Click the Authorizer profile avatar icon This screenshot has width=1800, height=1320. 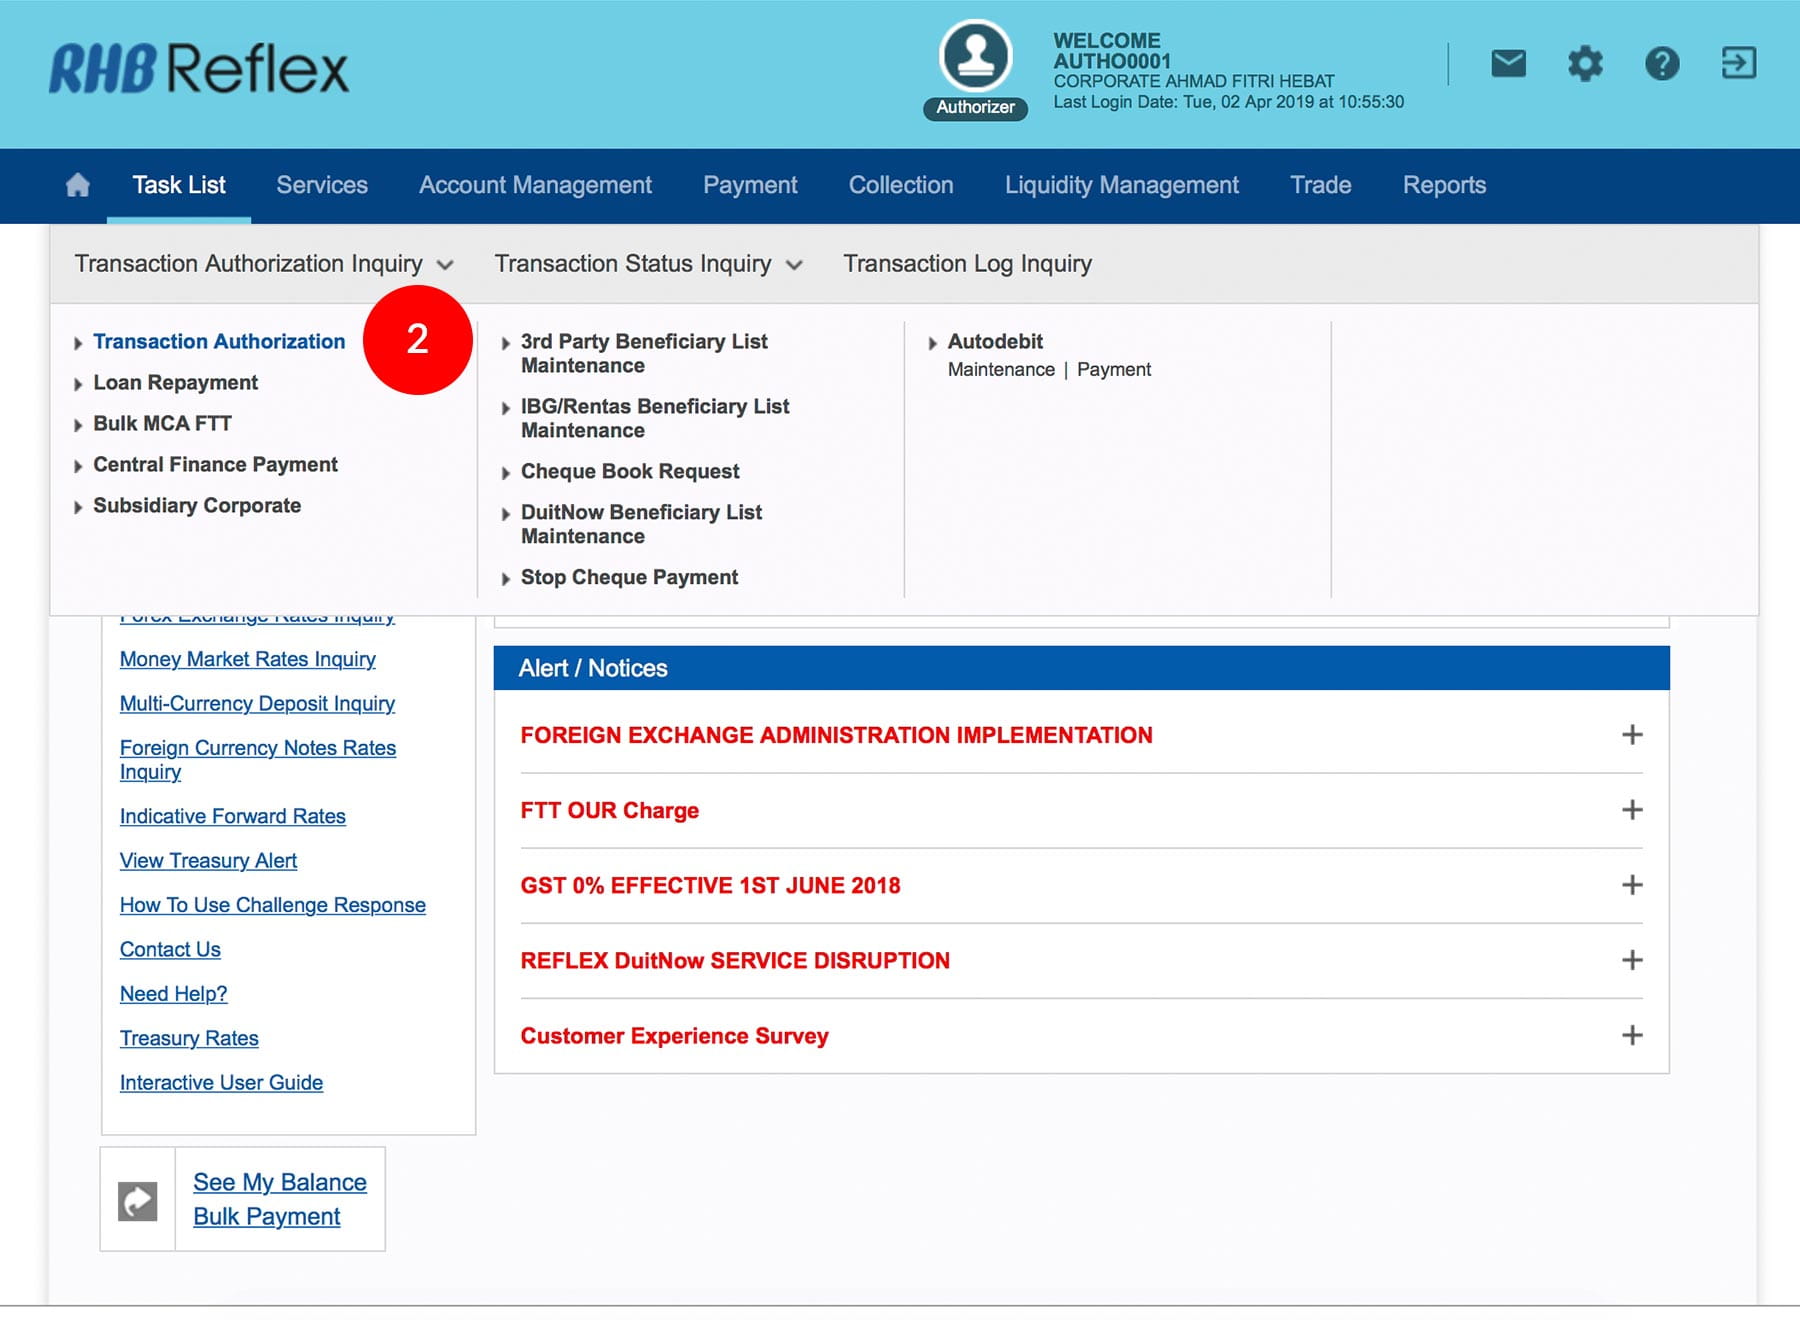[x=975, y=57]
